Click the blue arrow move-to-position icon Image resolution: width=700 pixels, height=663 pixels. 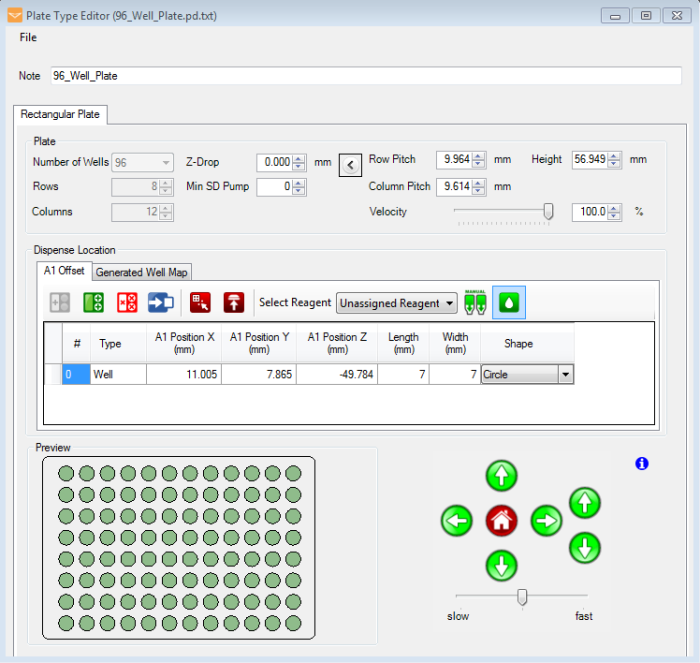pos(161,302)
